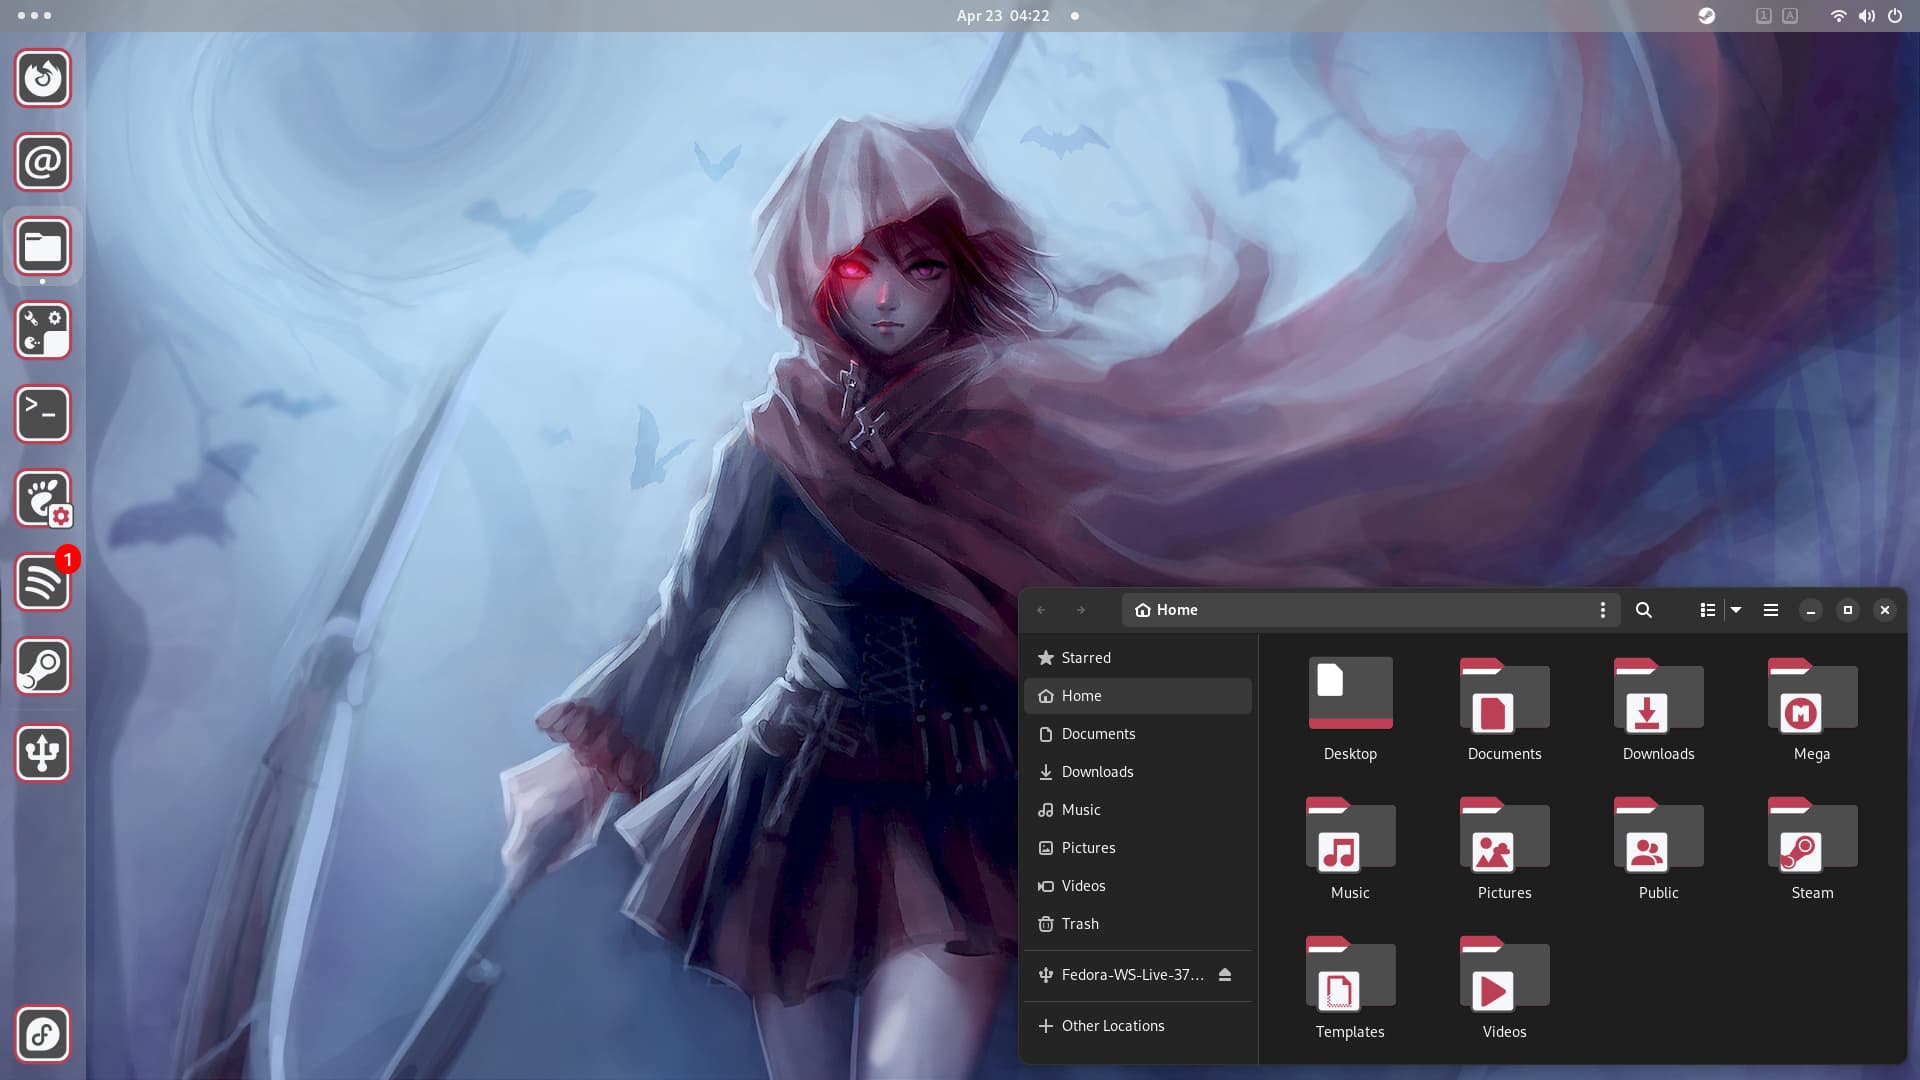Eject the Fedora-WS-Live drive
This screenshot has height=1080, width=1920.
[1225, 975]
